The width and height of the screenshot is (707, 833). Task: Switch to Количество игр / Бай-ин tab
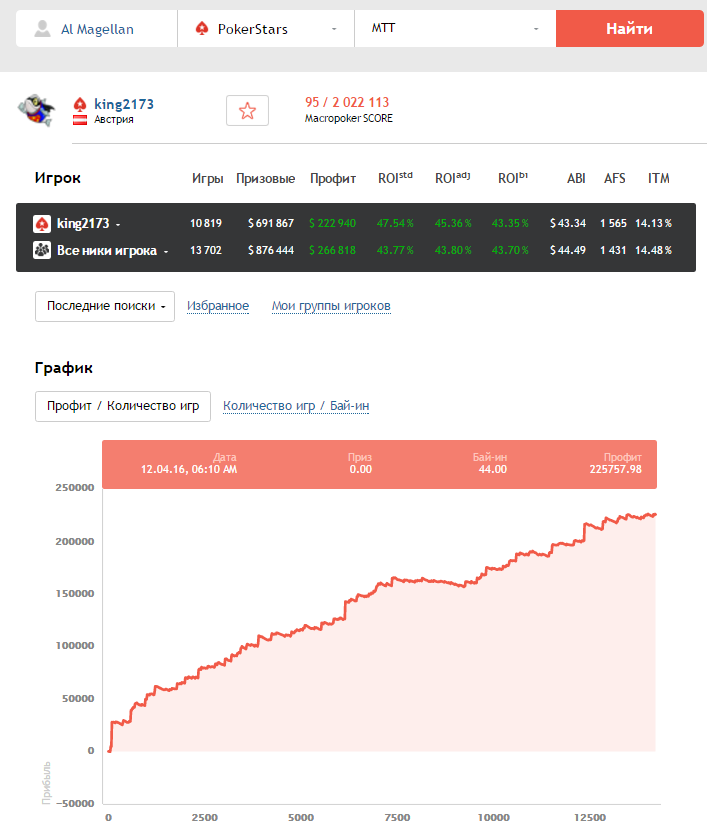296,406
